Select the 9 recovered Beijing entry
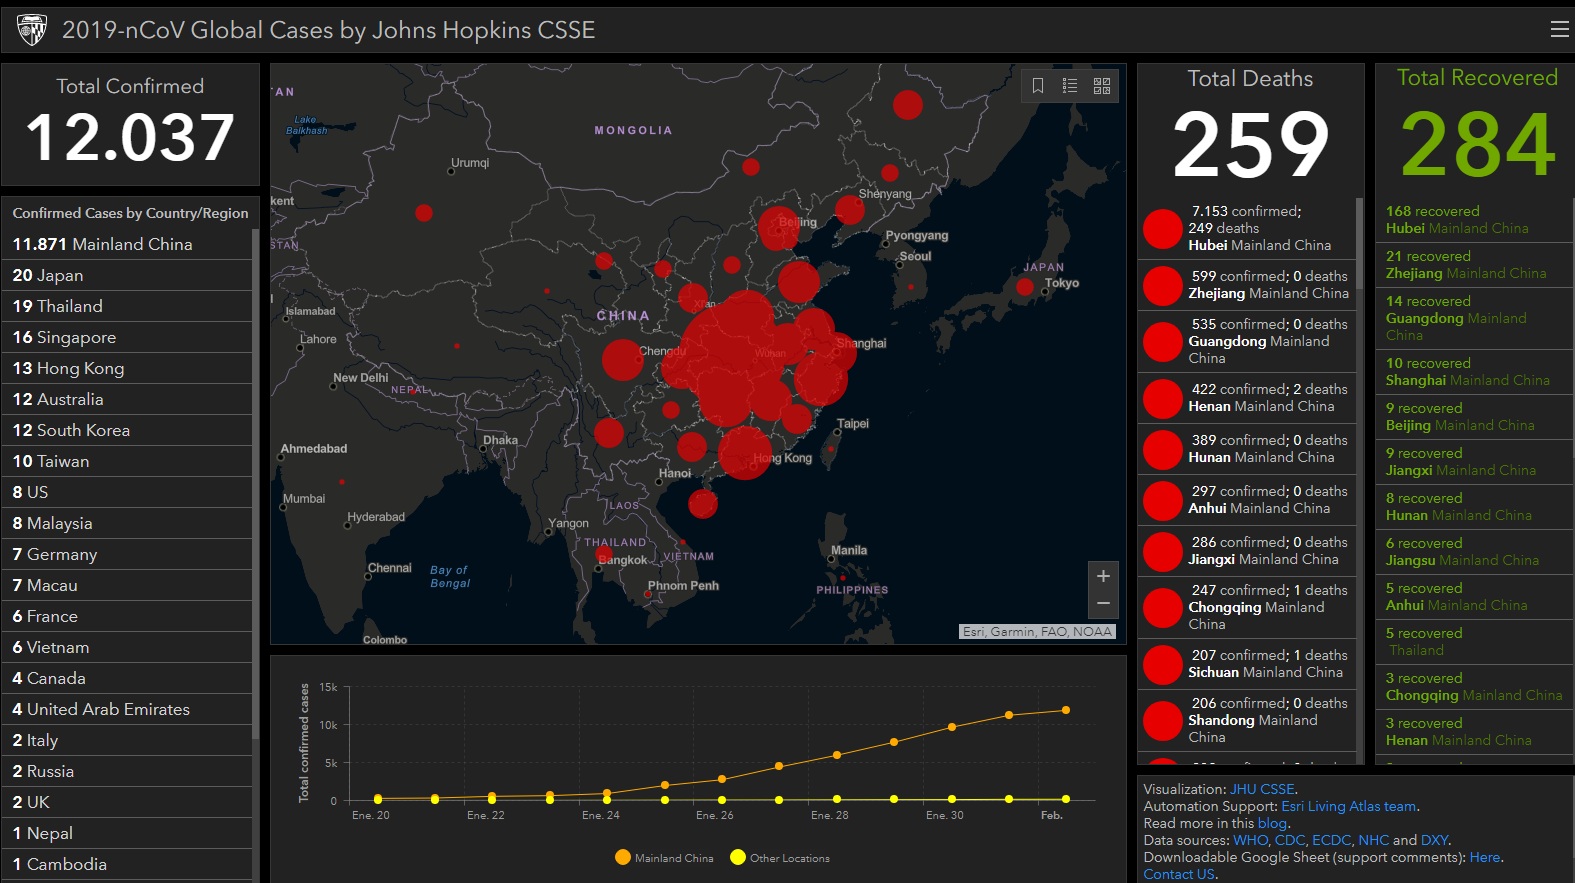This screenshot has width=1575, height=883. click(1472, 417)
